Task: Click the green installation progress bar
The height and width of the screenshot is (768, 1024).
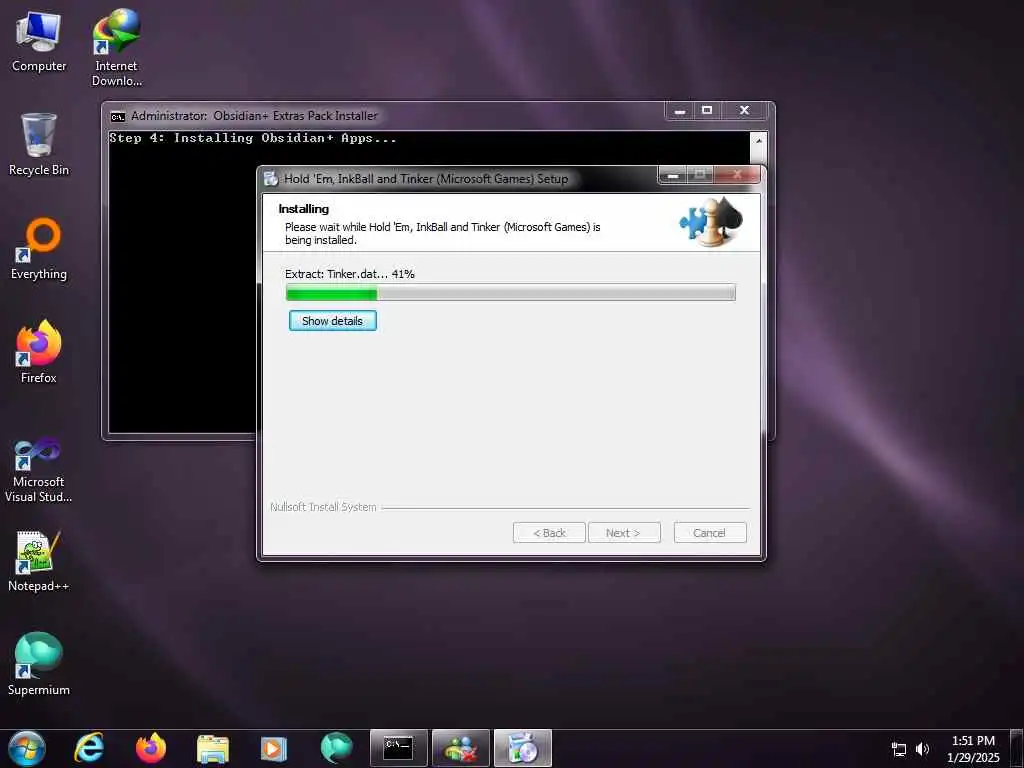Action: click(x=511, y=293)
